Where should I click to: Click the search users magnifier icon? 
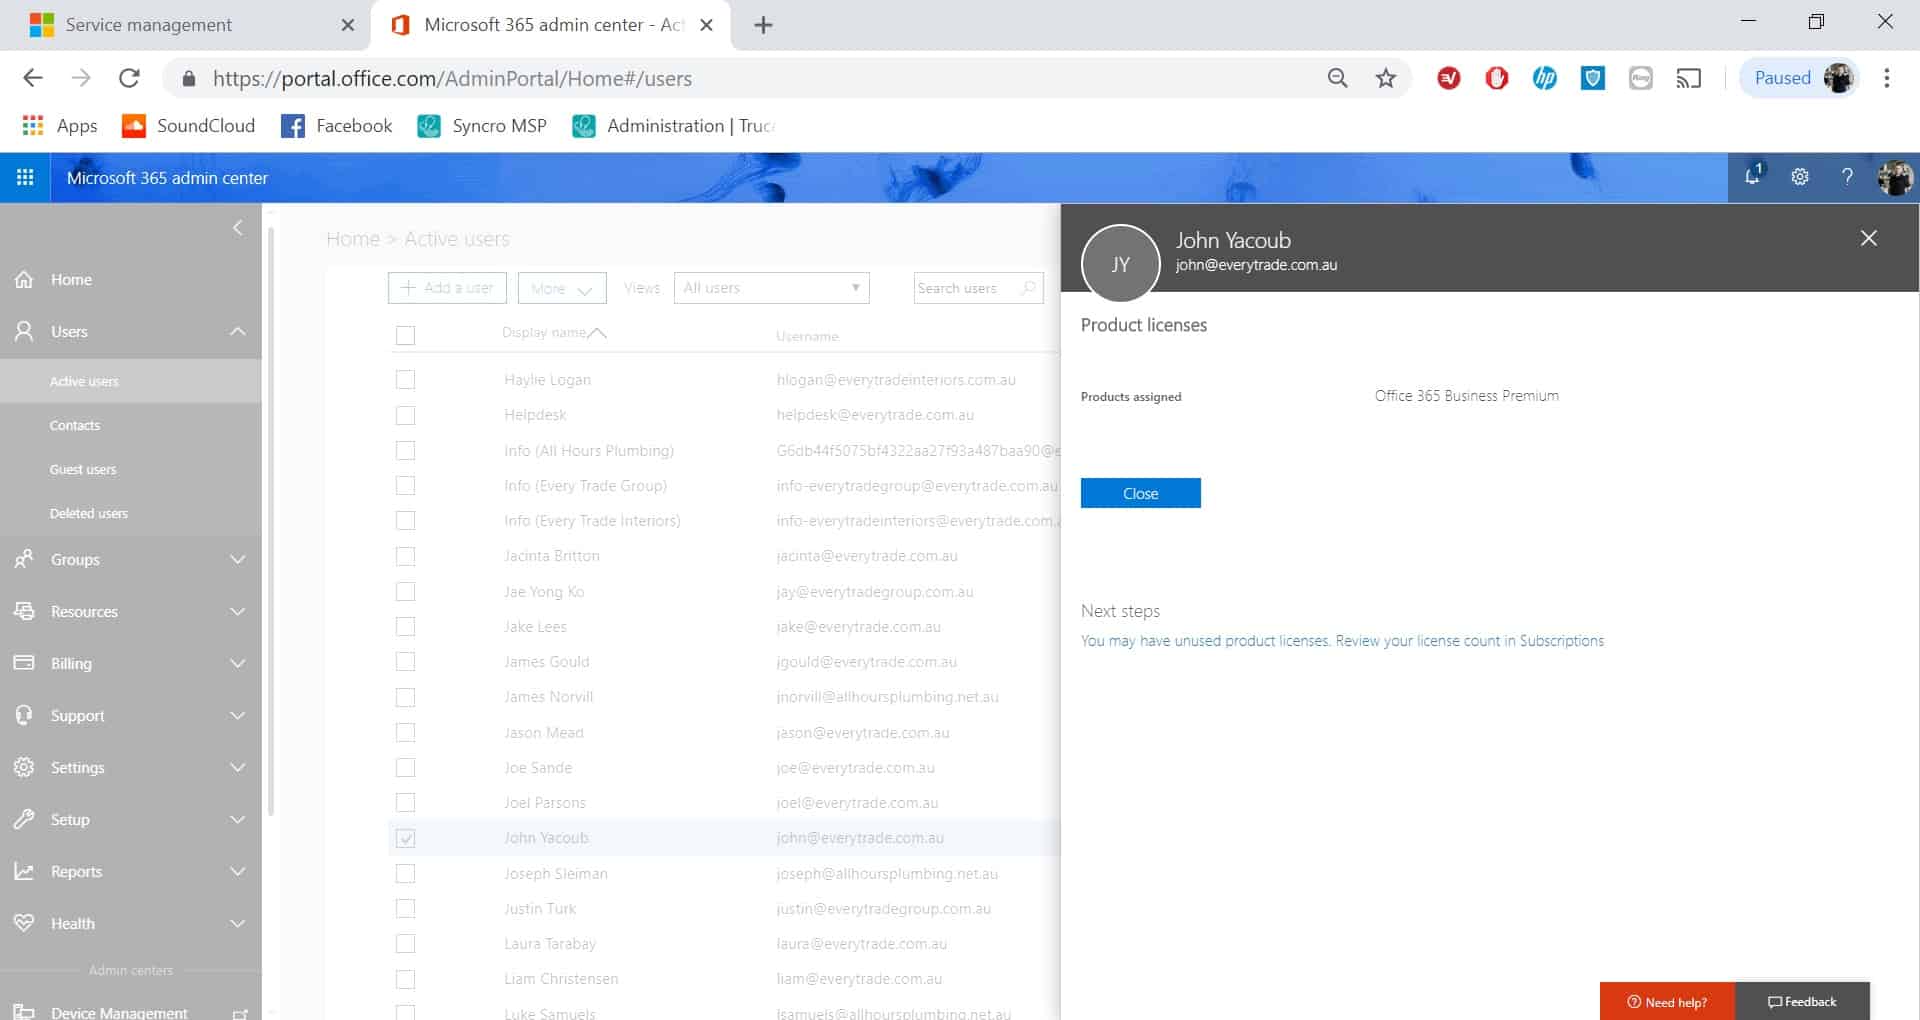(1027, 288)
